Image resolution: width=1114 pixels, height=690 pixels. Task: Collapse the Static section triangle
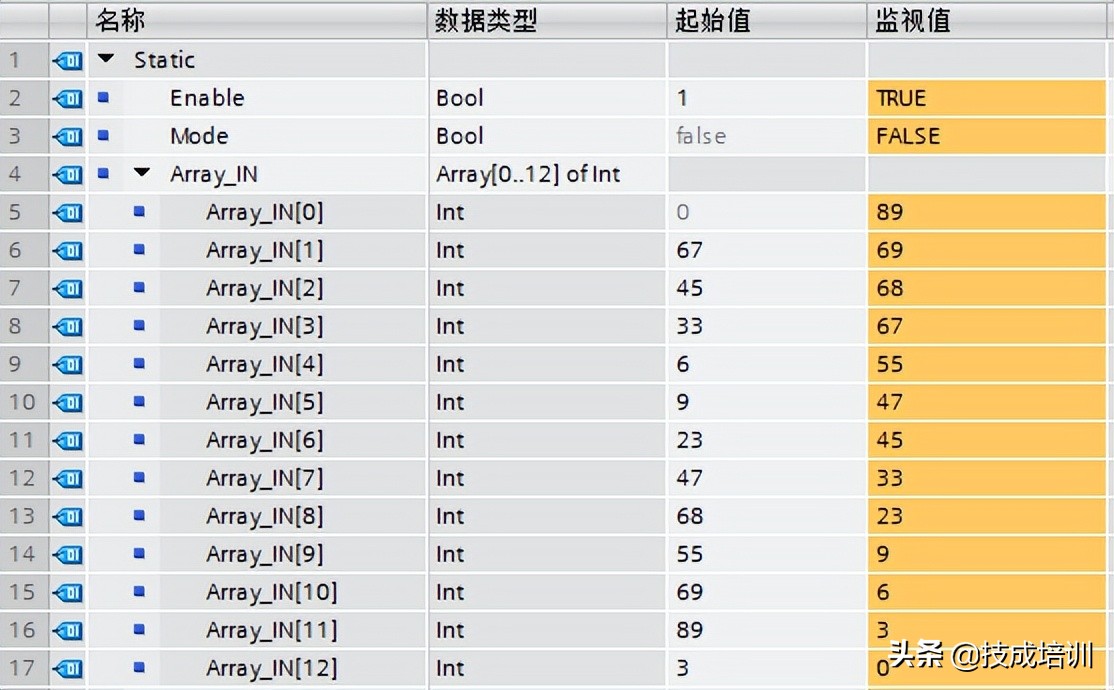coord(107,59)
